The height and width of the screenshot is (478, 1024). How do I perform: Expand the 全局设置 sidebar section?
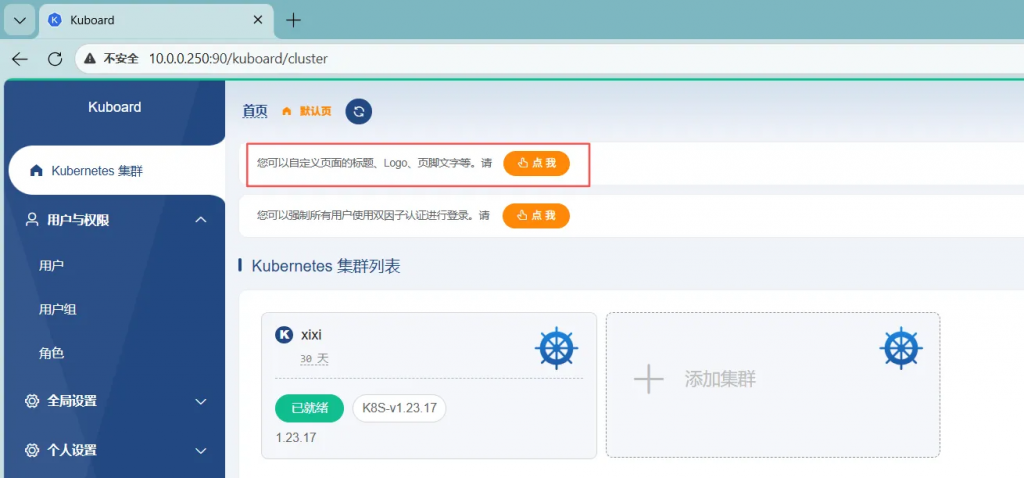[x=200, y=401]
